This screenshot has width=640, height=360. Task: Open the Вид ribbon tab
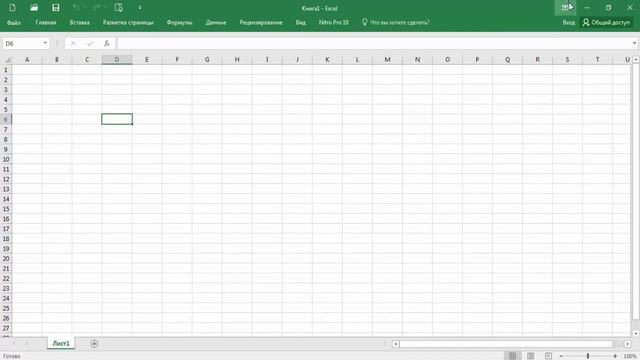[301, 22]
